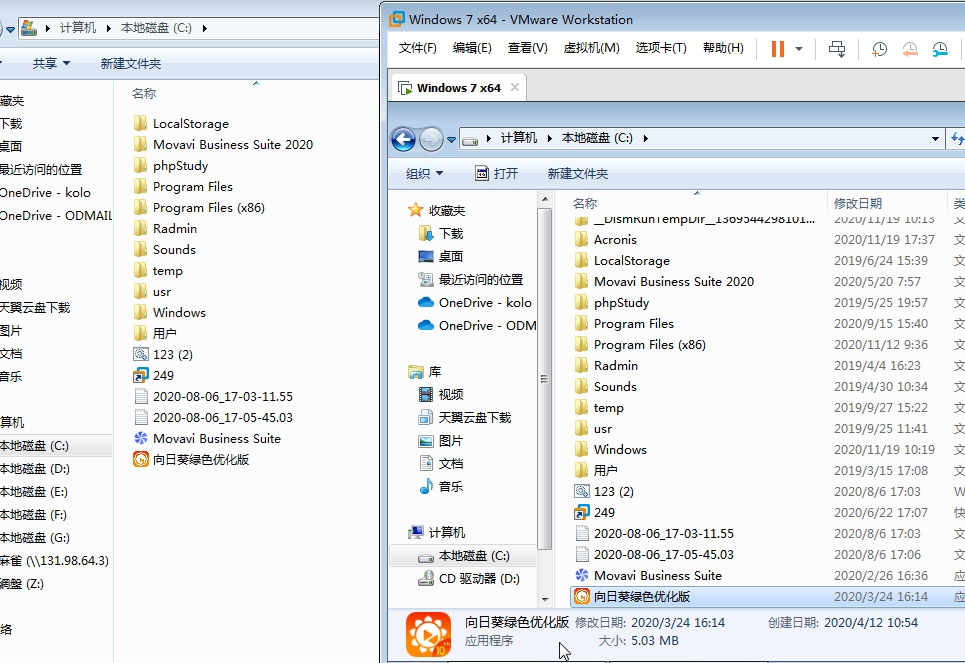This screenshot has height=663, width=965.
Task: Expand the 组织 dropdown menu
Action: [x=424, y=173]
